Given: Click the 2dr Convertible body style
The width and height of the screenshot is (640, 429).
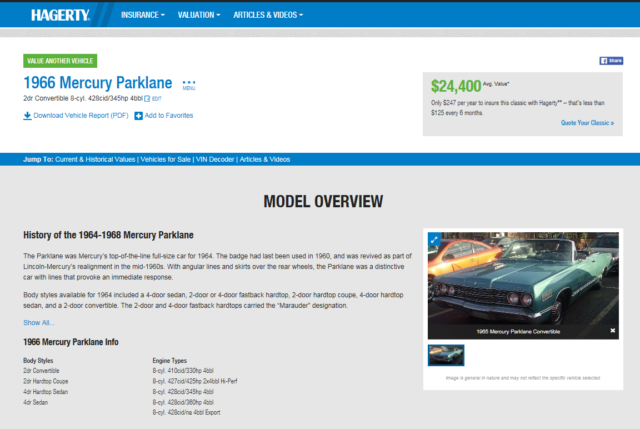Looking at the screenshot, I should click(41, 371).
